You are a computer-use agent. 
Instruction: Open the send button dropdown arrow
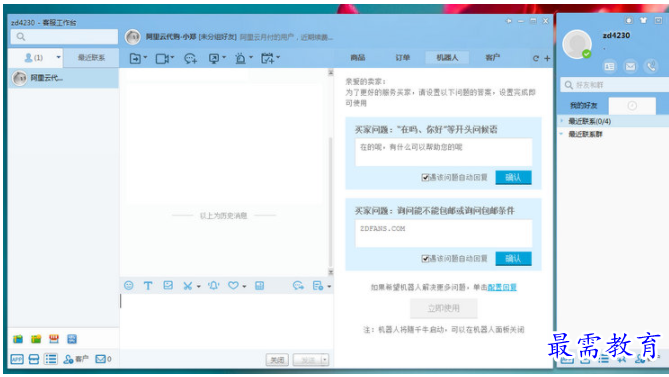(325, 360)
